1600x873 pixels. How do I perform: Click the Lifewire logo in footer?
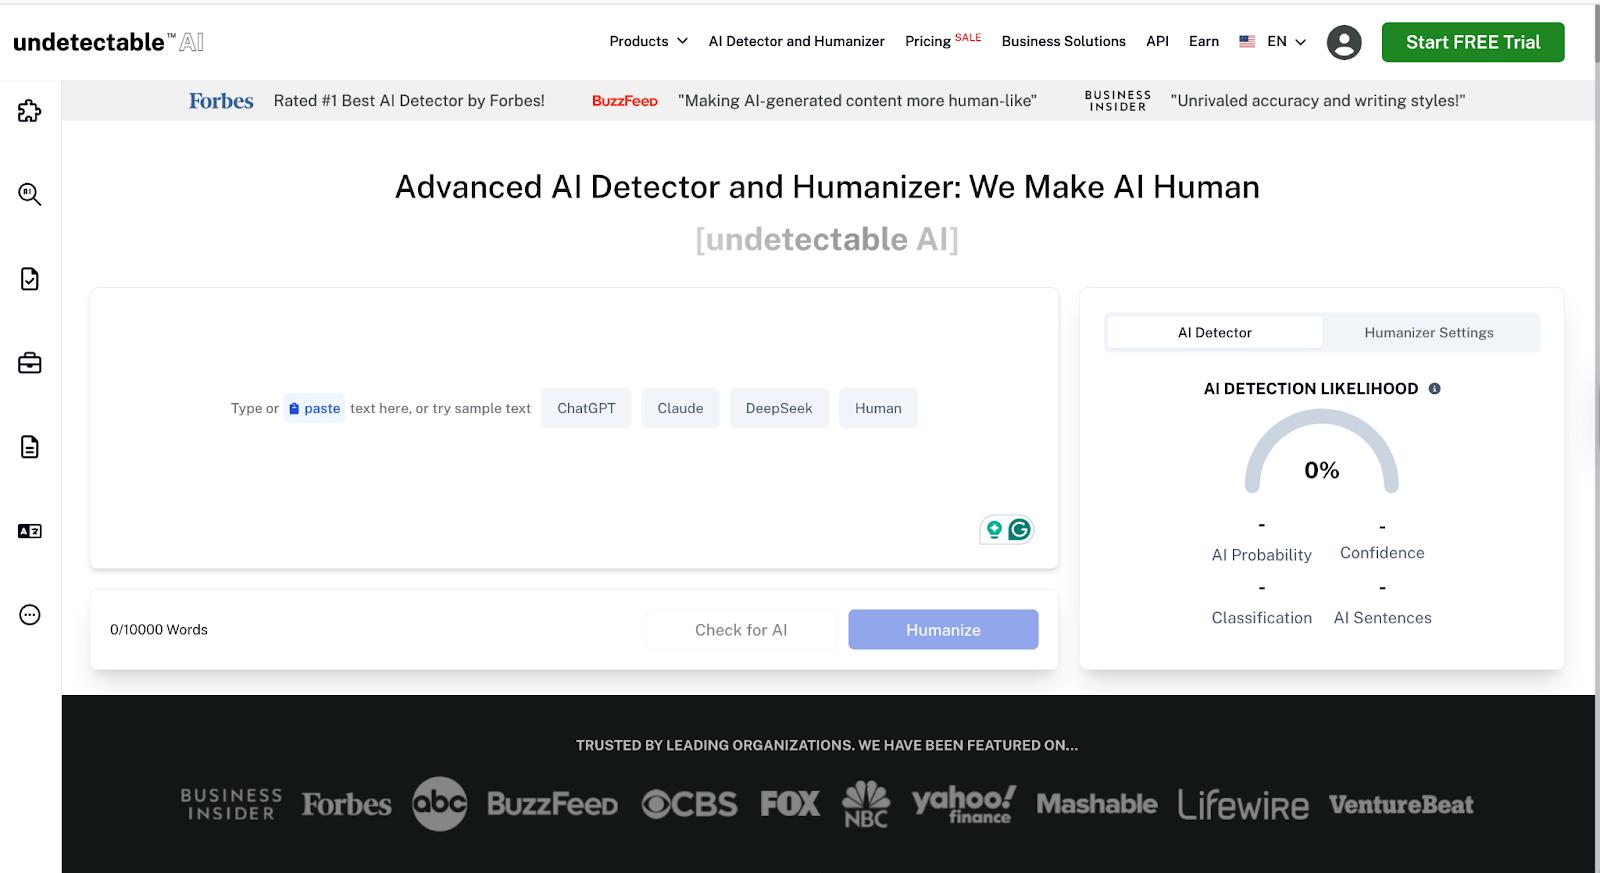coord(1243,804)
